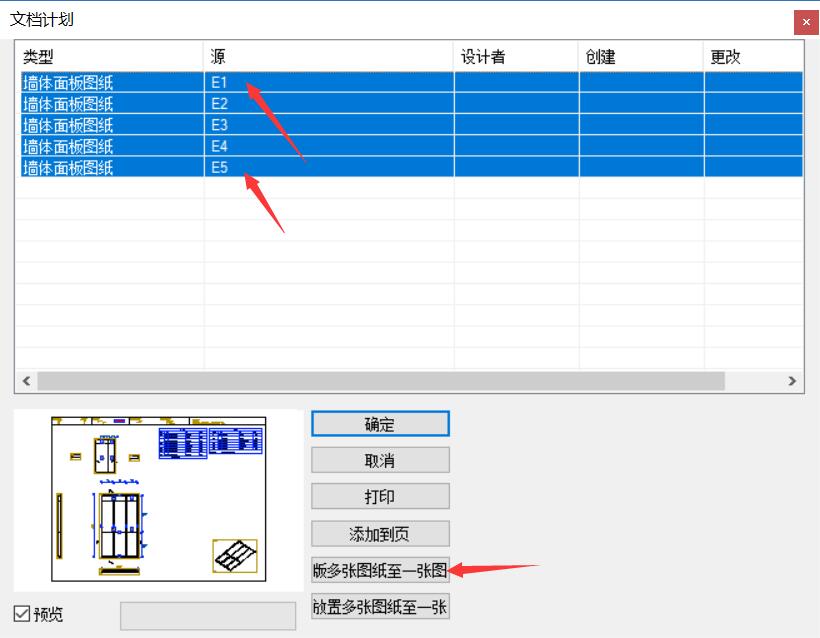820x638 pixels.
Task: Click the 打印 button
Action: tap(380, 496)
